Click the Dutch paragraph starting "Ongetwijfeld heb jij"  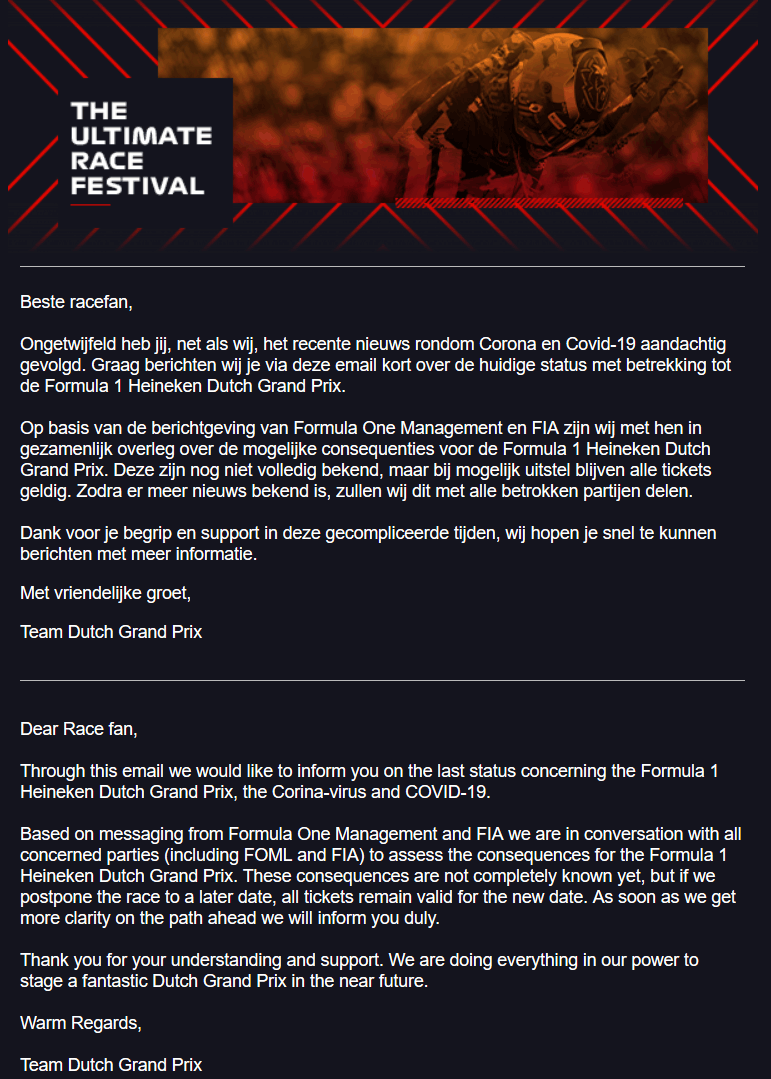[x=375, y=365]
